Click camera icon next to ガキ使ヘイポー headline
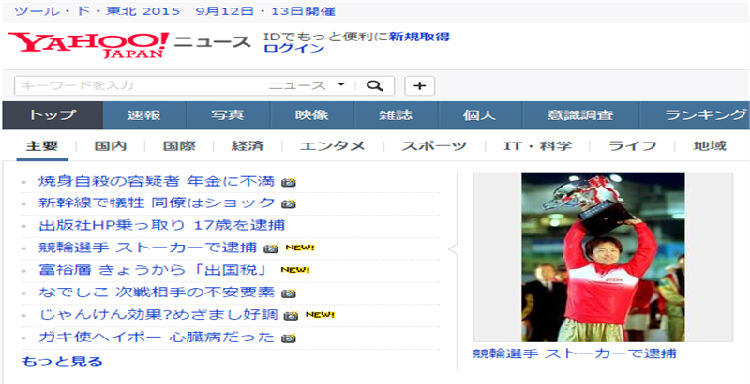 pyautogui.click(x=288, y=338)
